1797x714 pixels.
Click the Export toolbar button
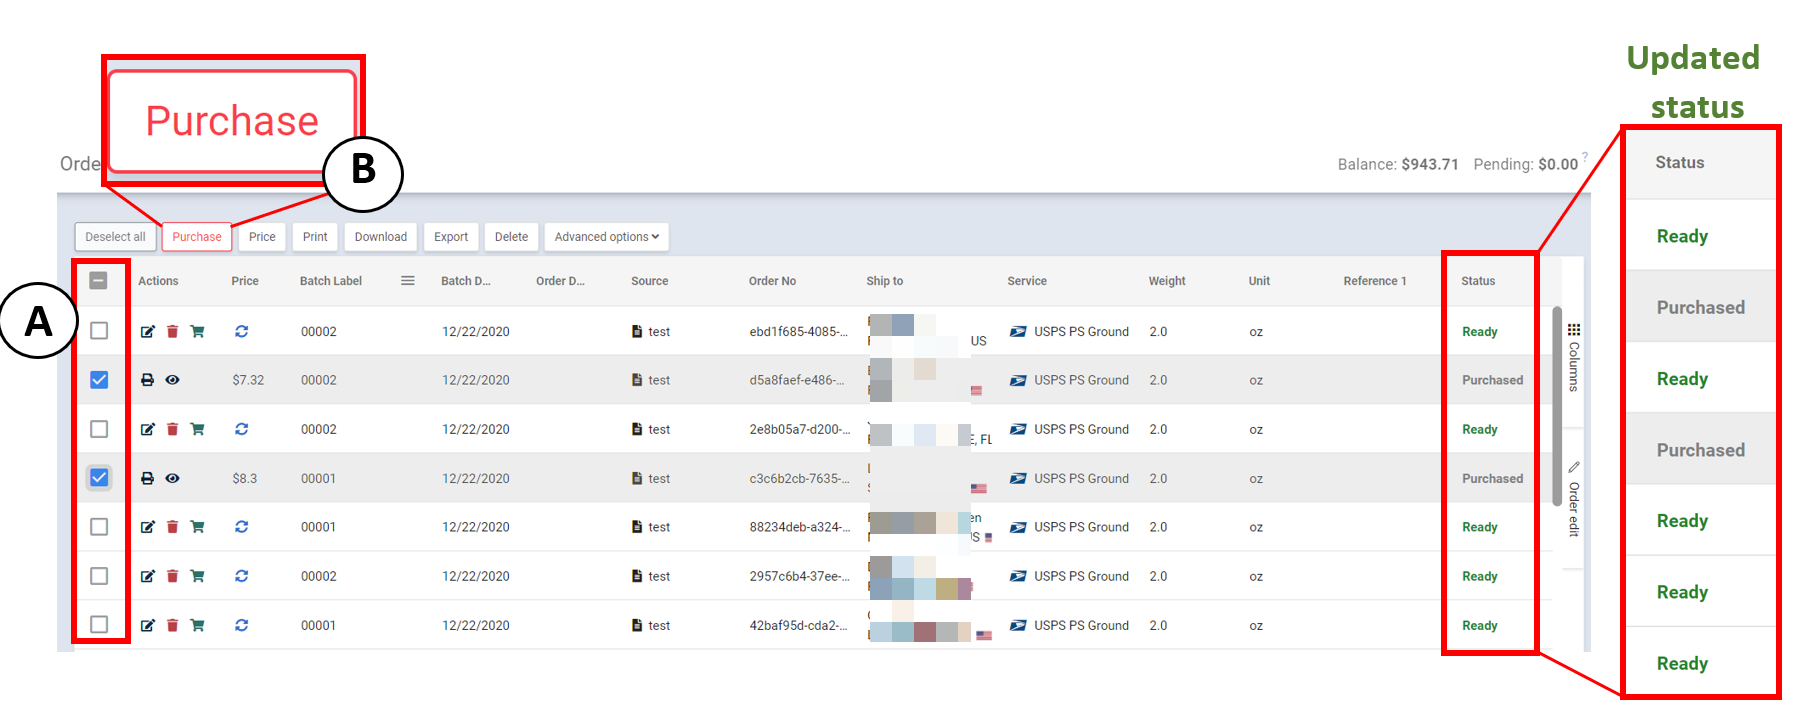point(451,237)
